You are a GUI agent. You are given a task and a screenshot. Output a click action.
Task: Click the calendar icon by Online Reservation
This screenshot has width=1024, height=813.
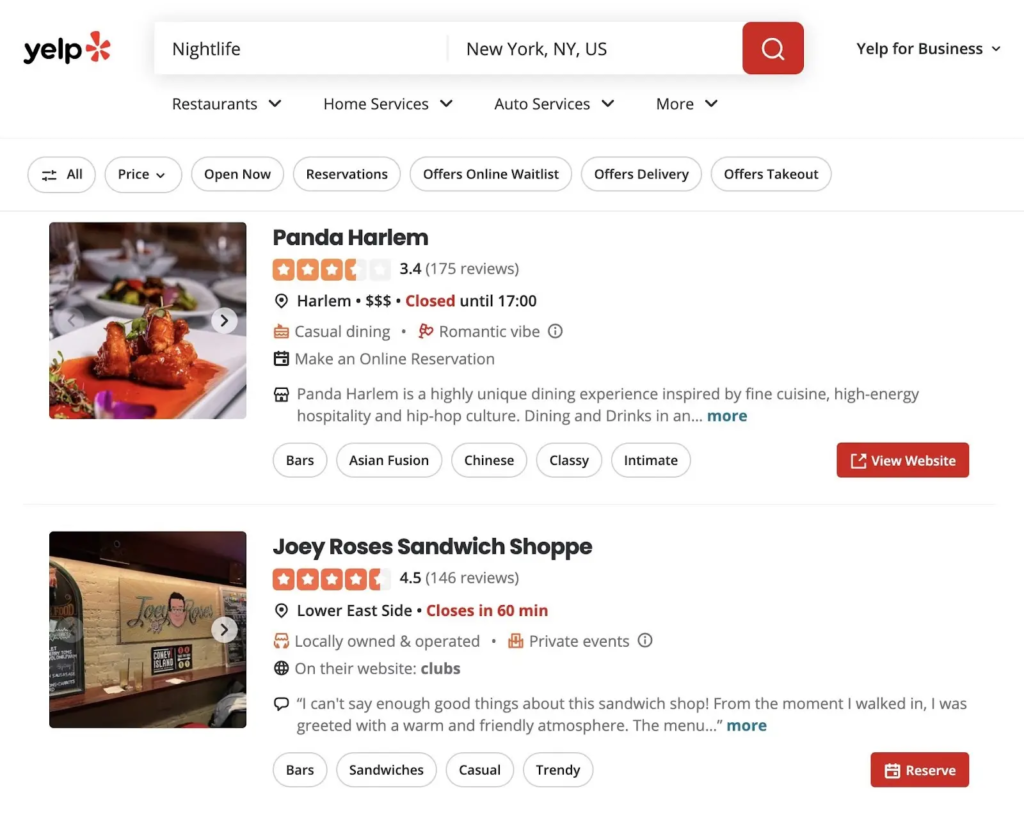coord(281,359)
